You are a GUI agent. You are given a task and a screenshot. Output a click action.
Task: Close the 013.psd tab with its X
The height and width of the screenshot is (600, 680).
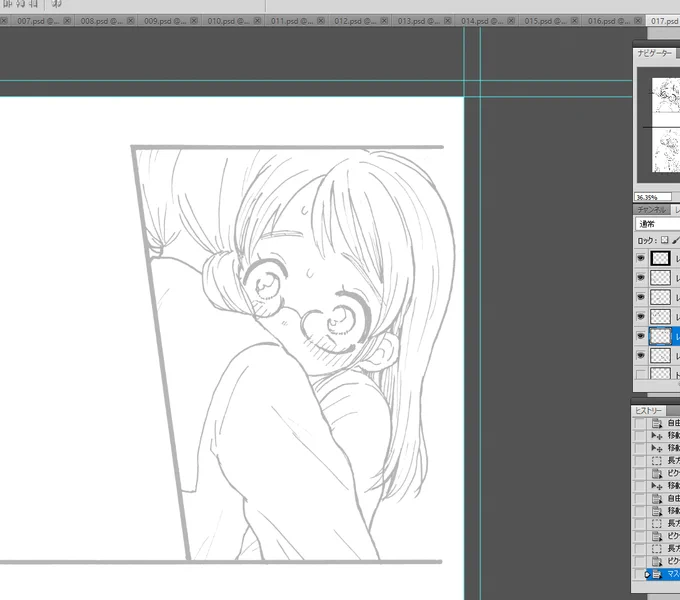pyautogui.click(x=448, y=20)
